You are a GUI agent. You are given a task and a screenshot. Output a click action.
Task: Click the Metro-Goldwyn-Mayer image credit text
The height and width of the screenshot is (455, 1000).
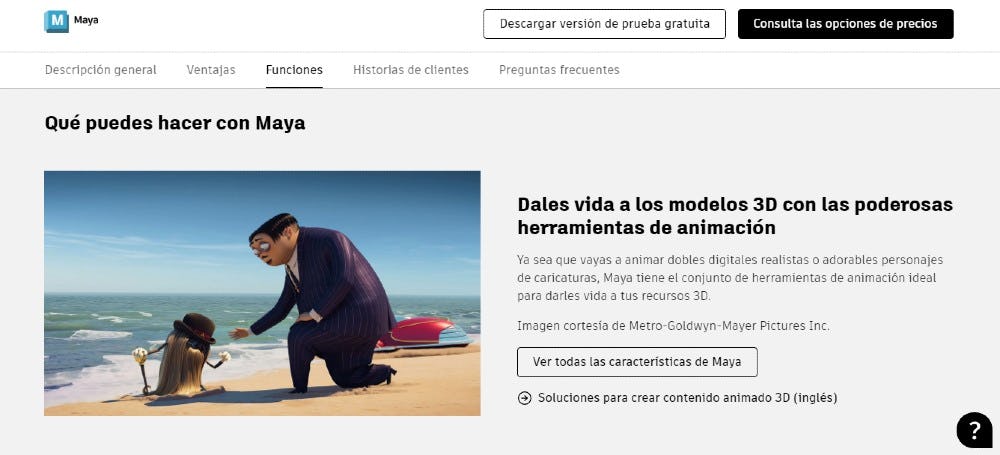[673, 326]
